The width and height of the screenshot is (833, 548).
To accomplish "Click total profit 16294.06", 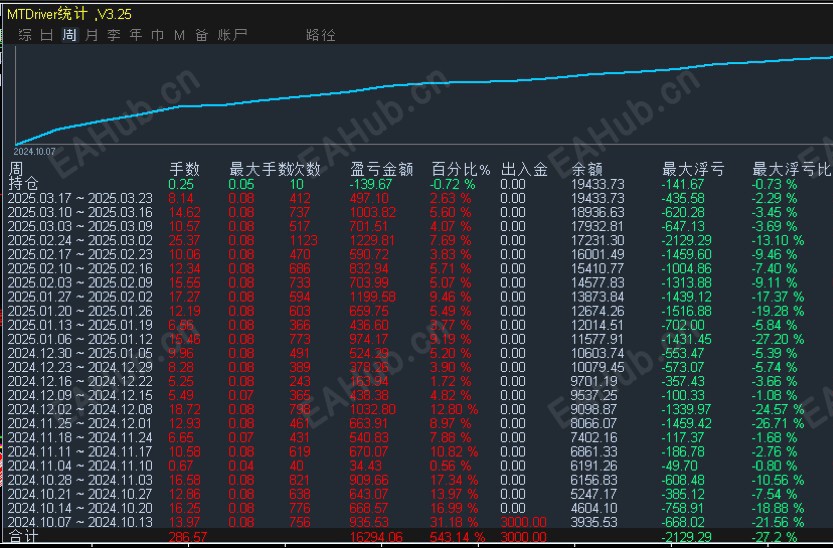I will (x=376, y=537).
